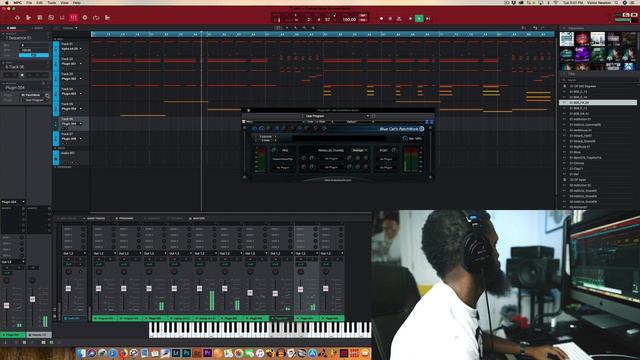
Task: Open the Help menu
Action: [77, 2]
